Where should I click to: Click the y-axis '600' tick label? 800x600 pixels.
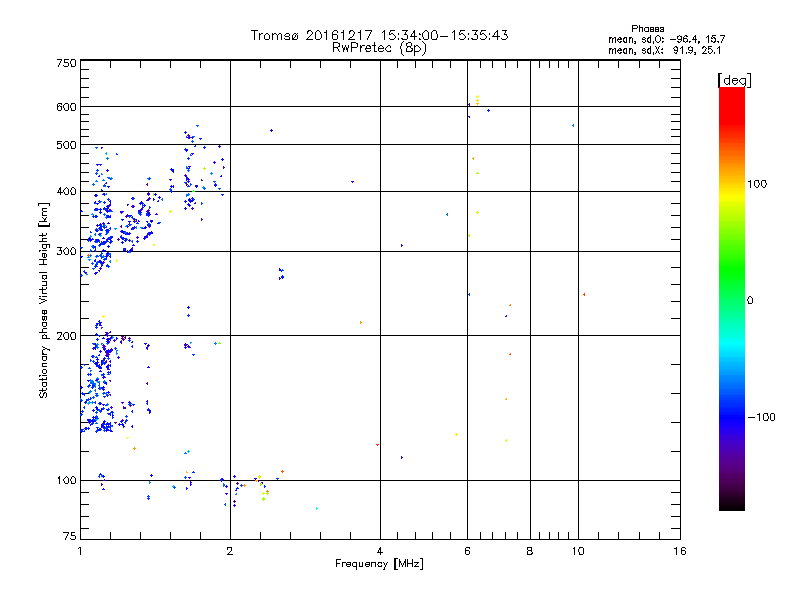66,107
